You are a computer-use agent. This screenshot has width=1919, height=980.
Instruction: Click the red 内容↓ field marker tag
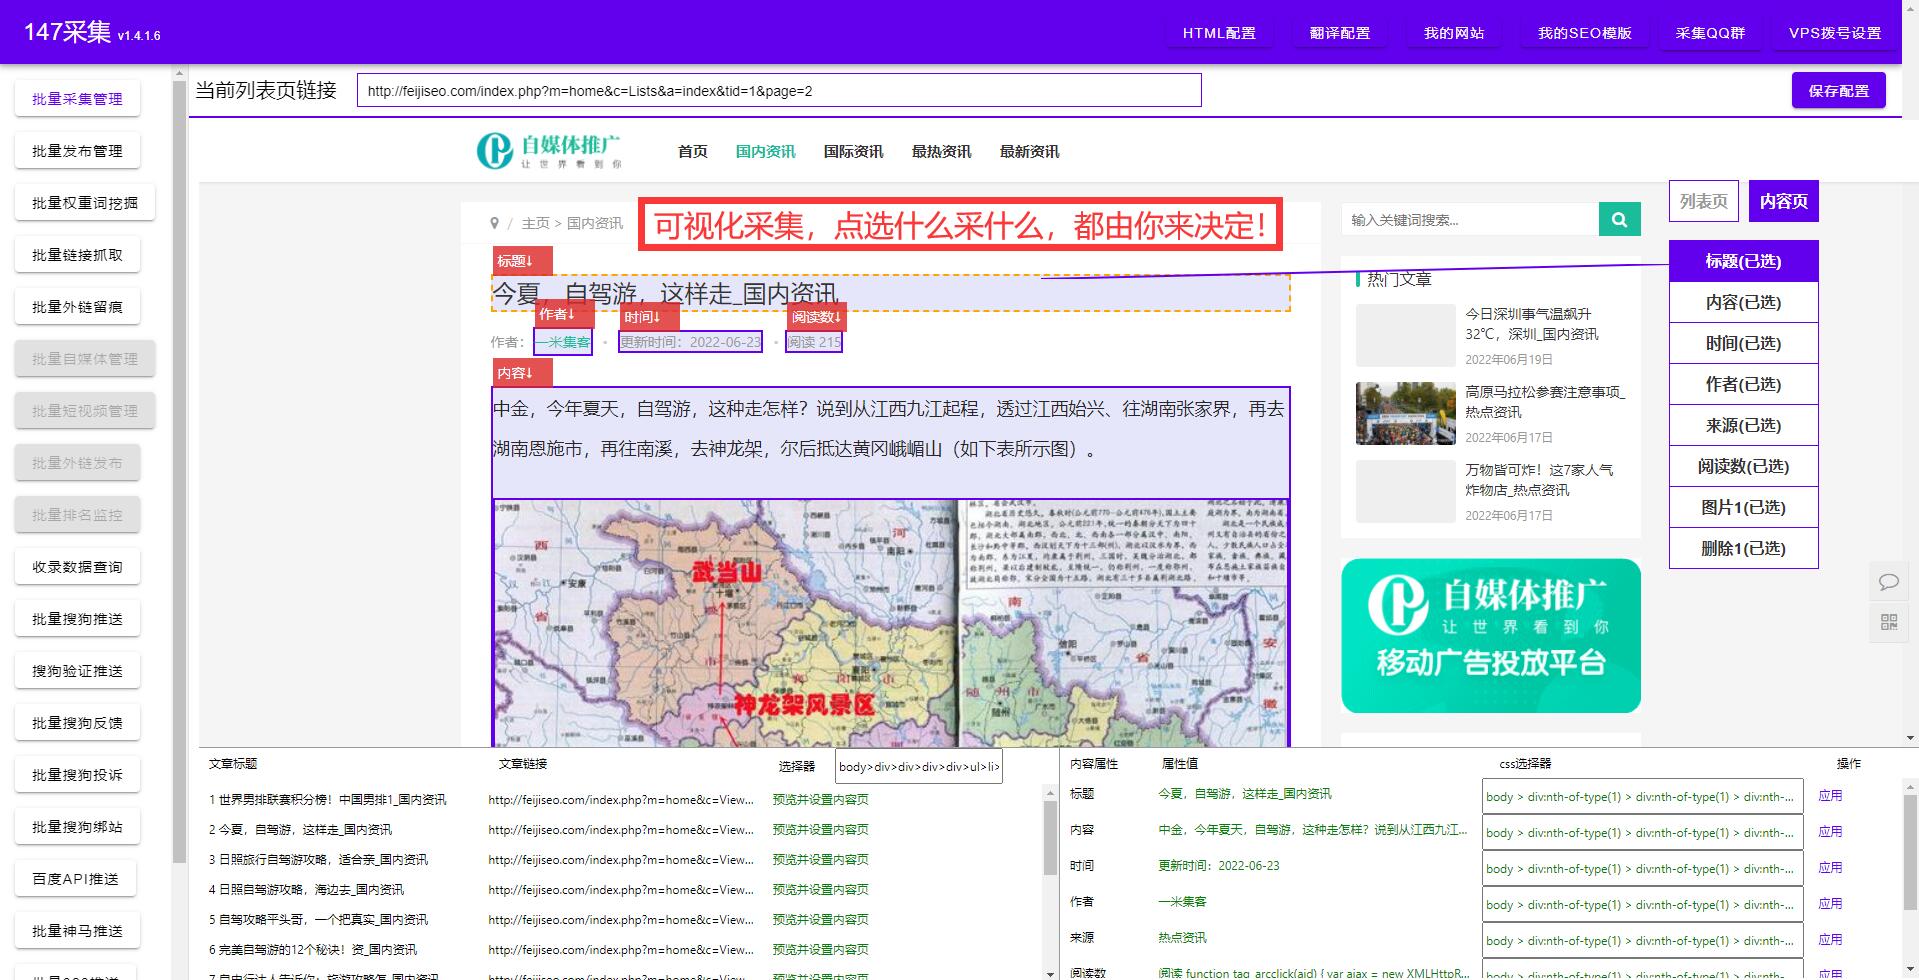click(x=521, y=372)
